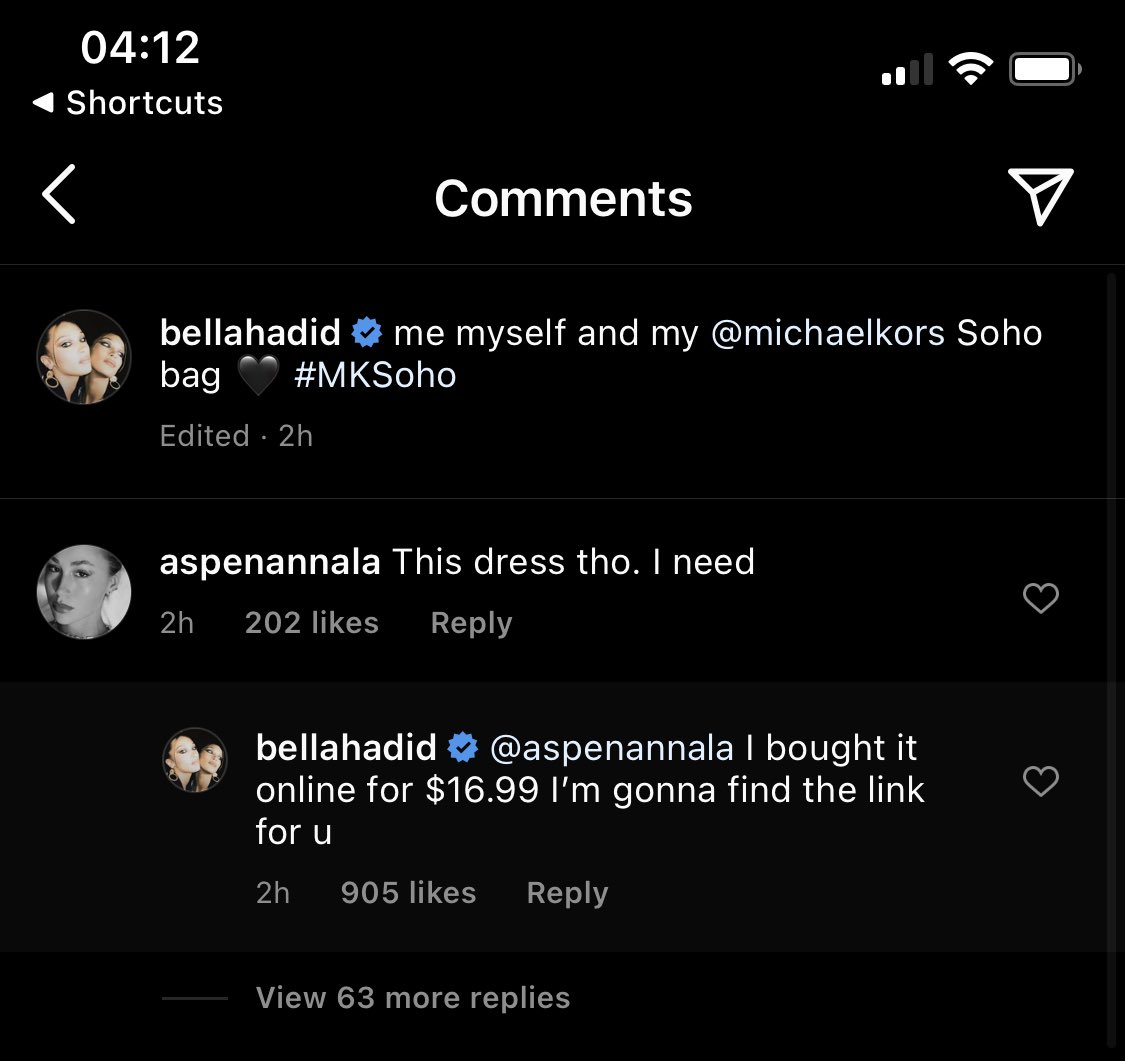
Task: Open the @aspenannala mention in reply
Action: [612, 747]
